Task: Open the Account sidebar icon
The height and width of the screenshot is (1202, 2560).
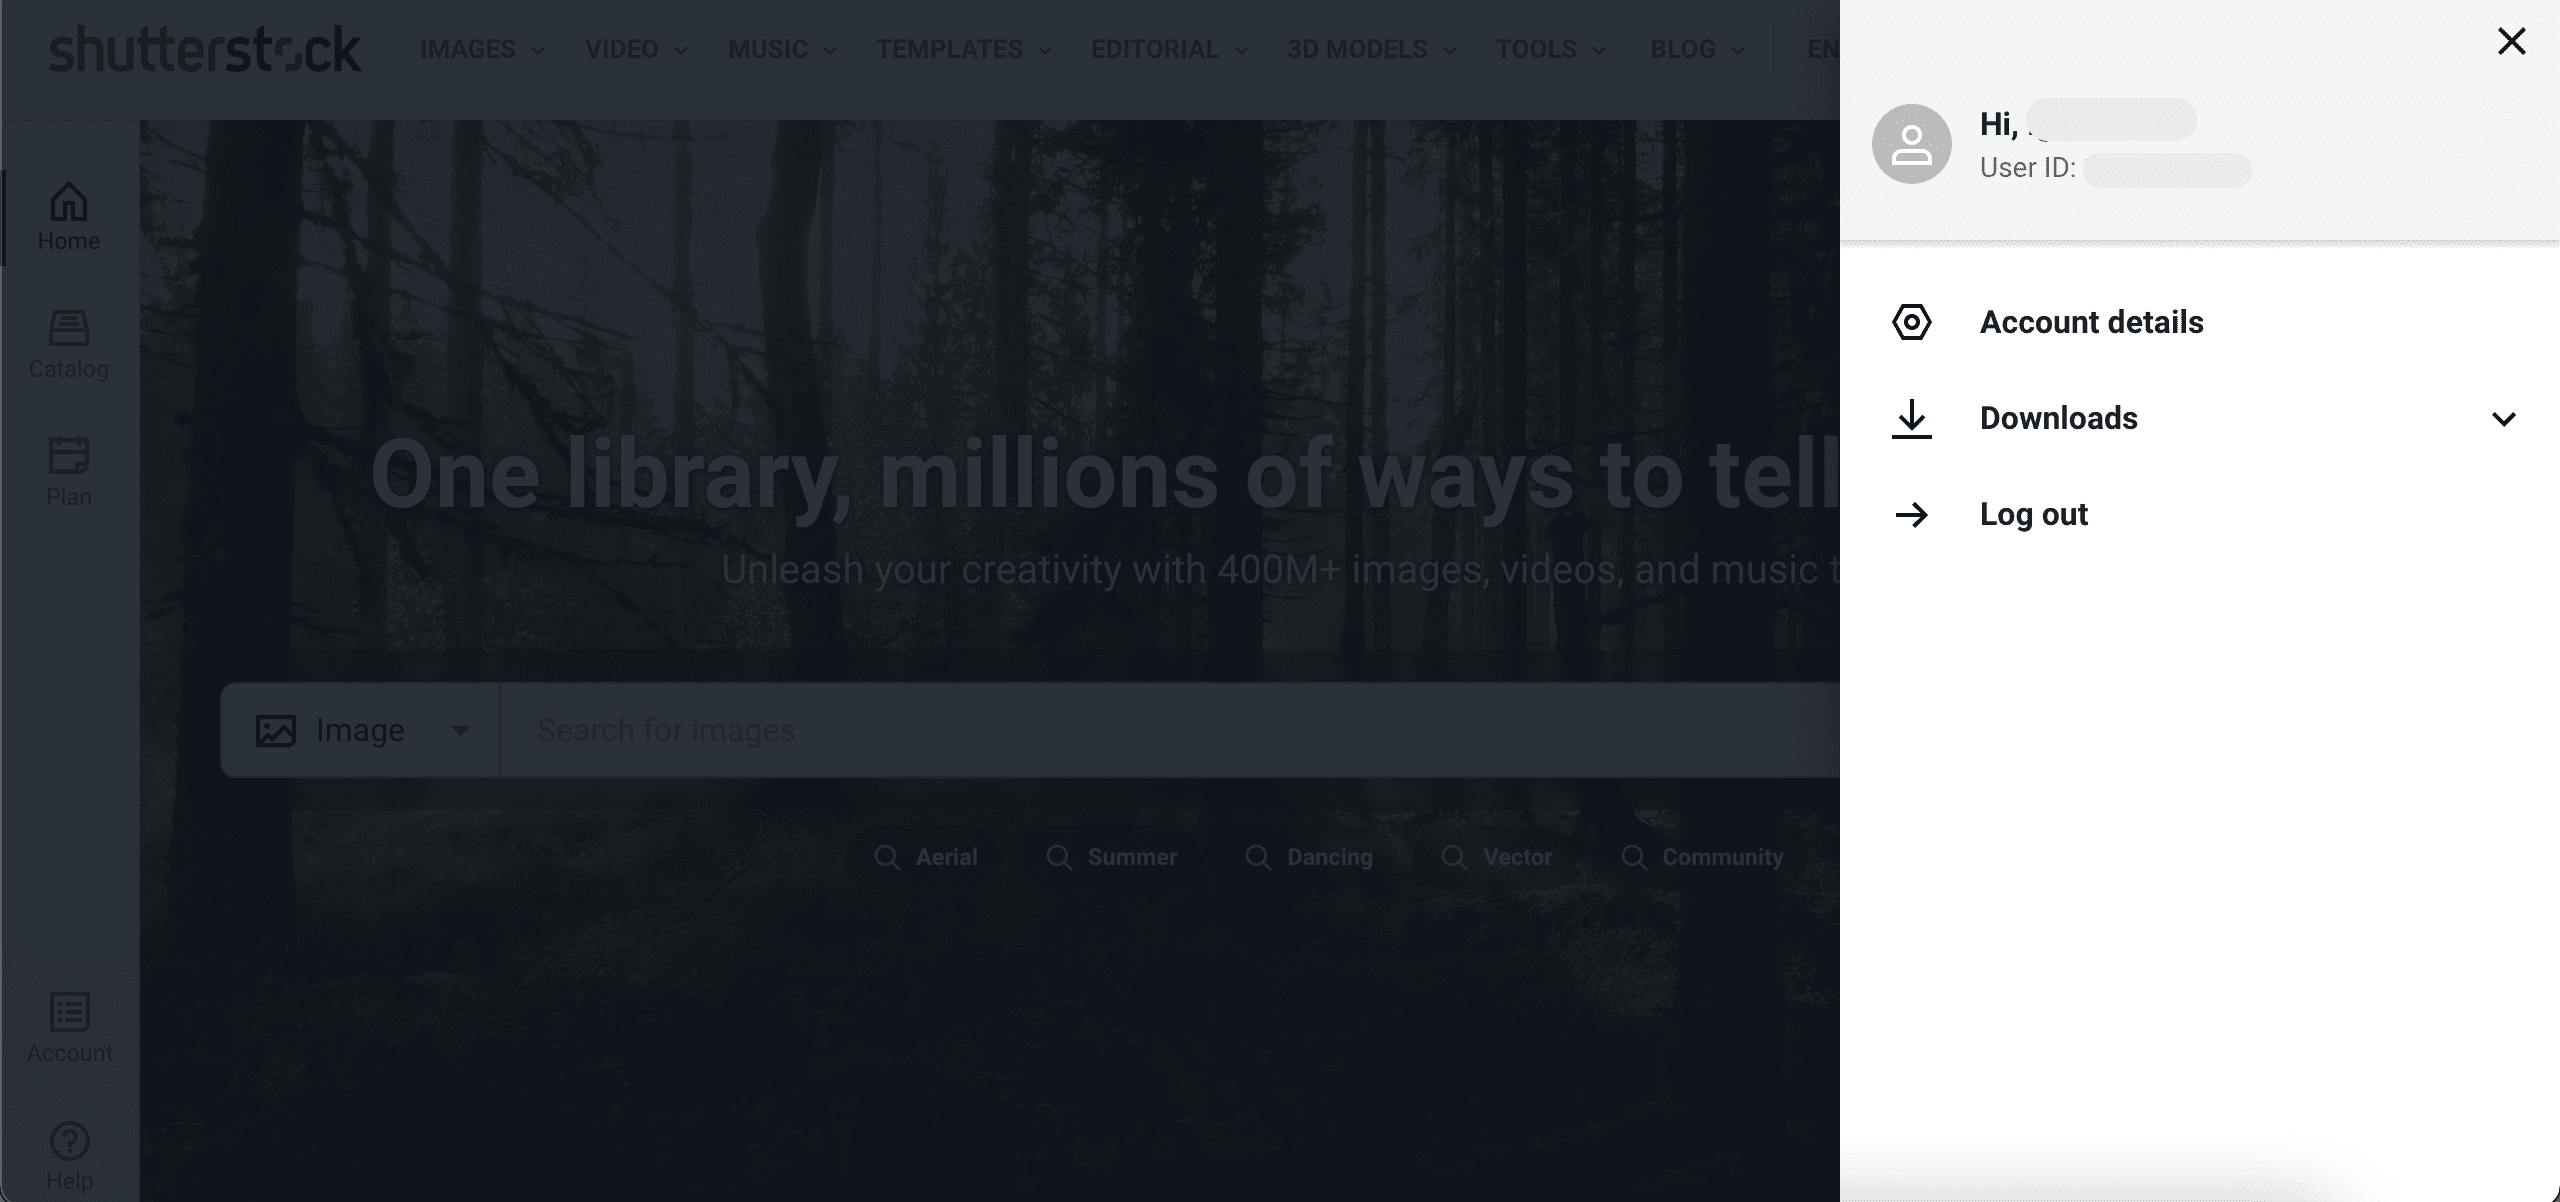Action: click(69, 1011)
